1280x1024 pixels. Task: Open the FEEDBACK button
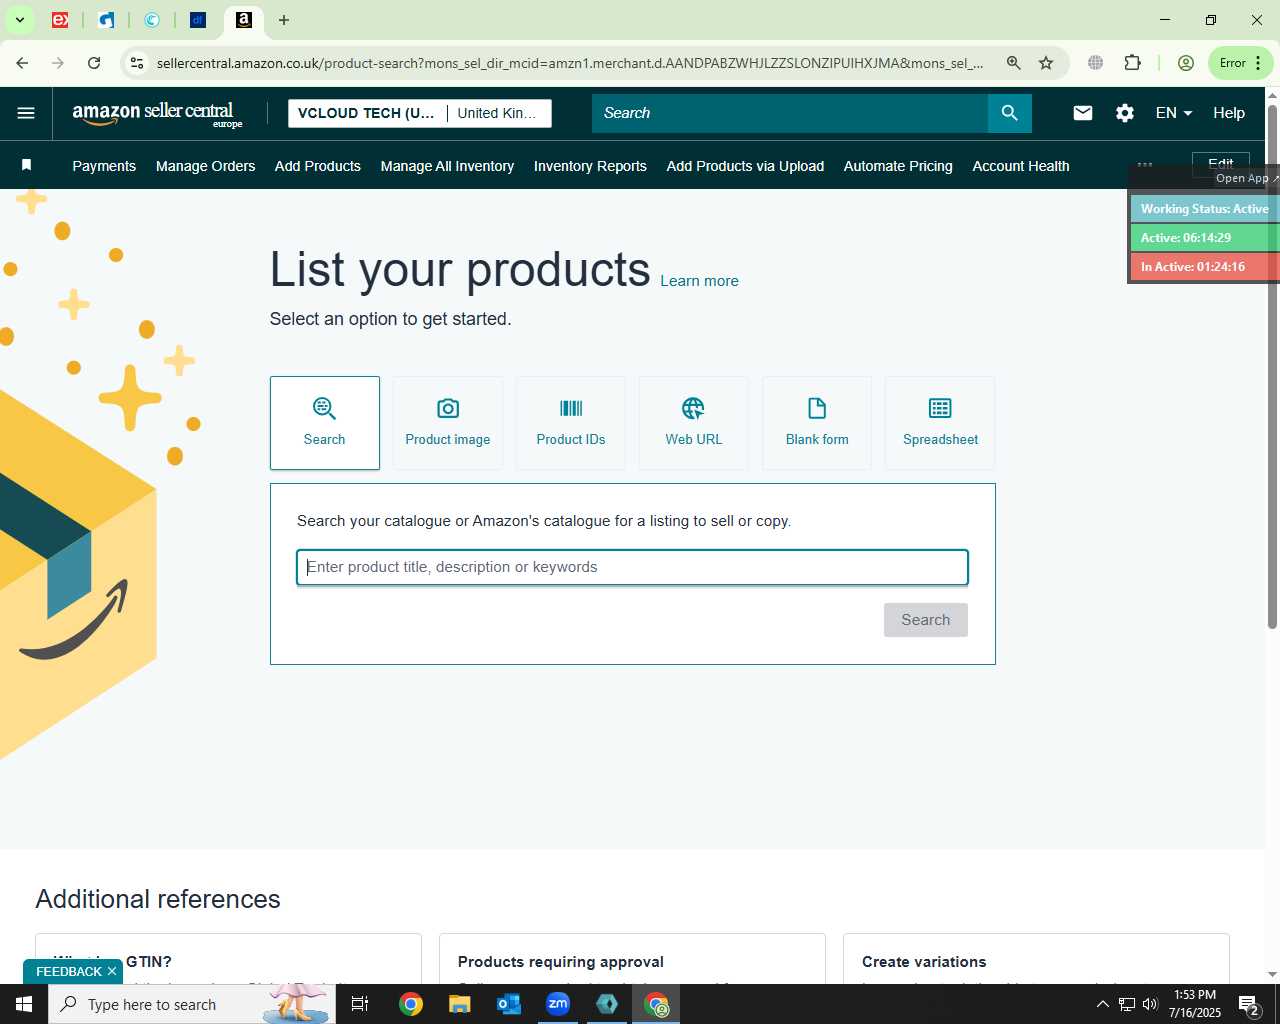tap(68, 971)
